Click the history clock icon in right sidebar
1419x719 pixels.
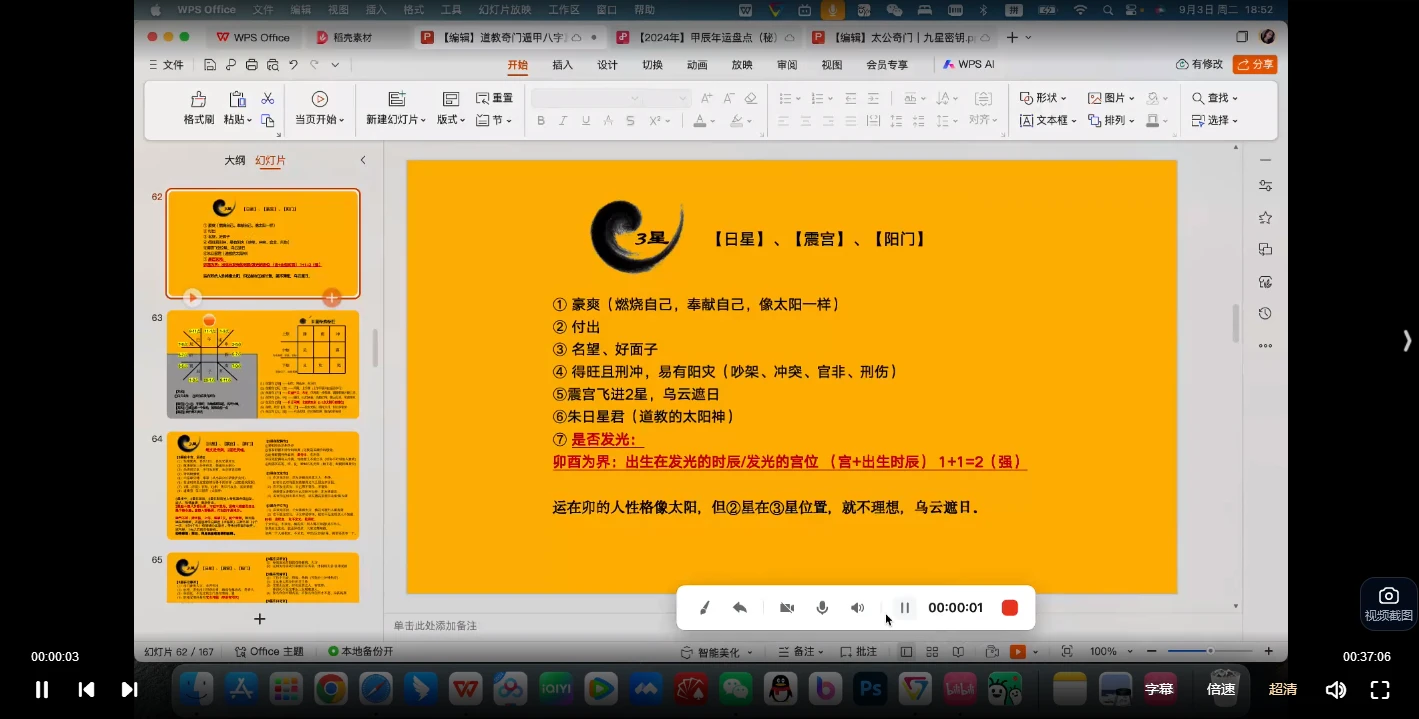[1265, 314]
